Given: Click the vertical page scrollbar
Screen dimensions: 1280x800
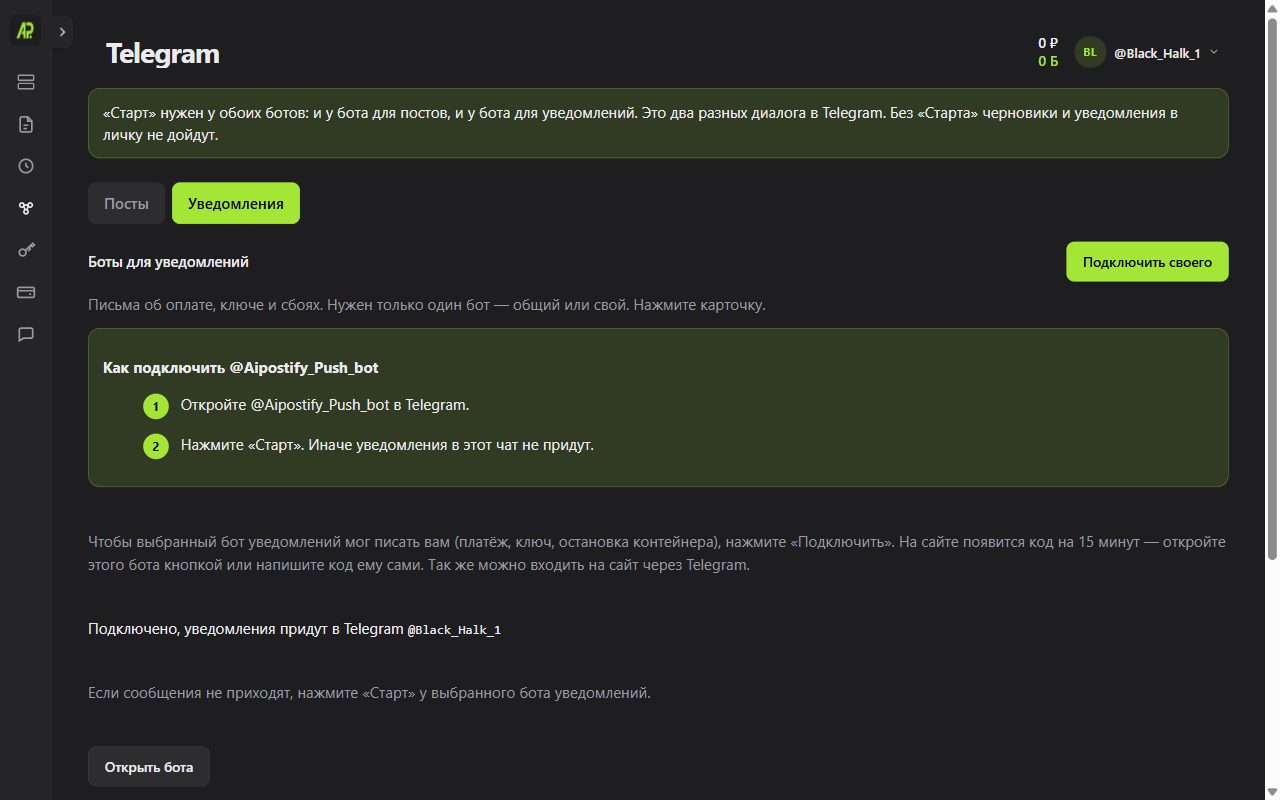Looking at the screenshot, I should (1272, 290).
